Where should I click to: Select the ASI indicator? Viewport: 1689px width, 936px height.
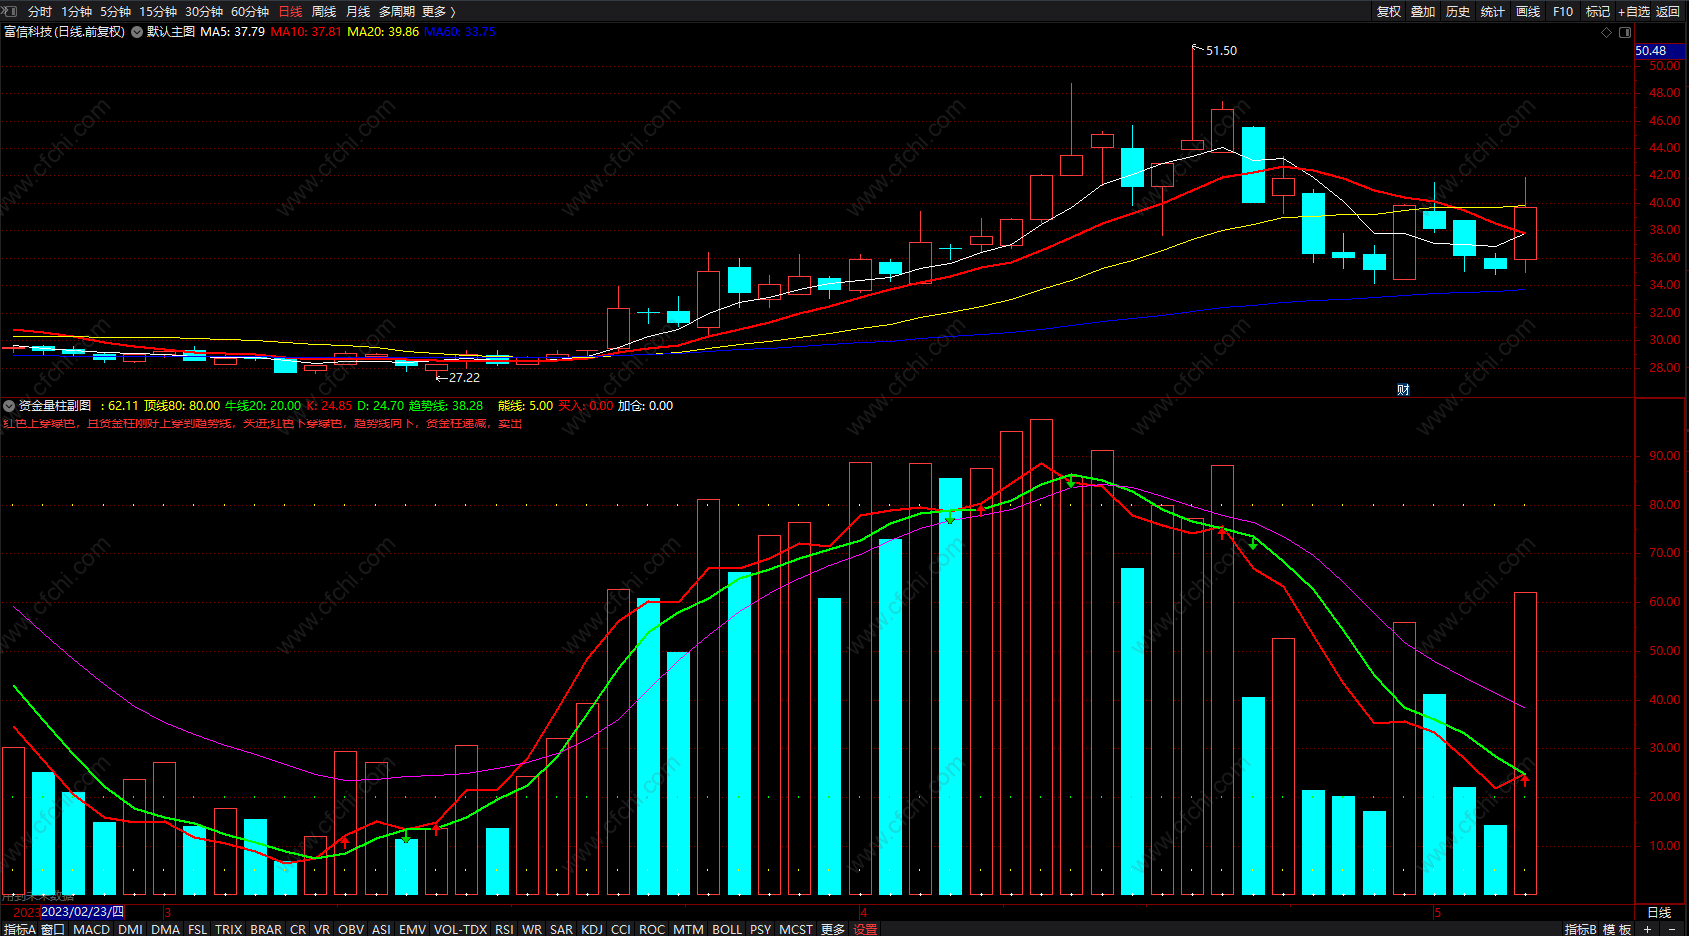click(x=381, y=929)
